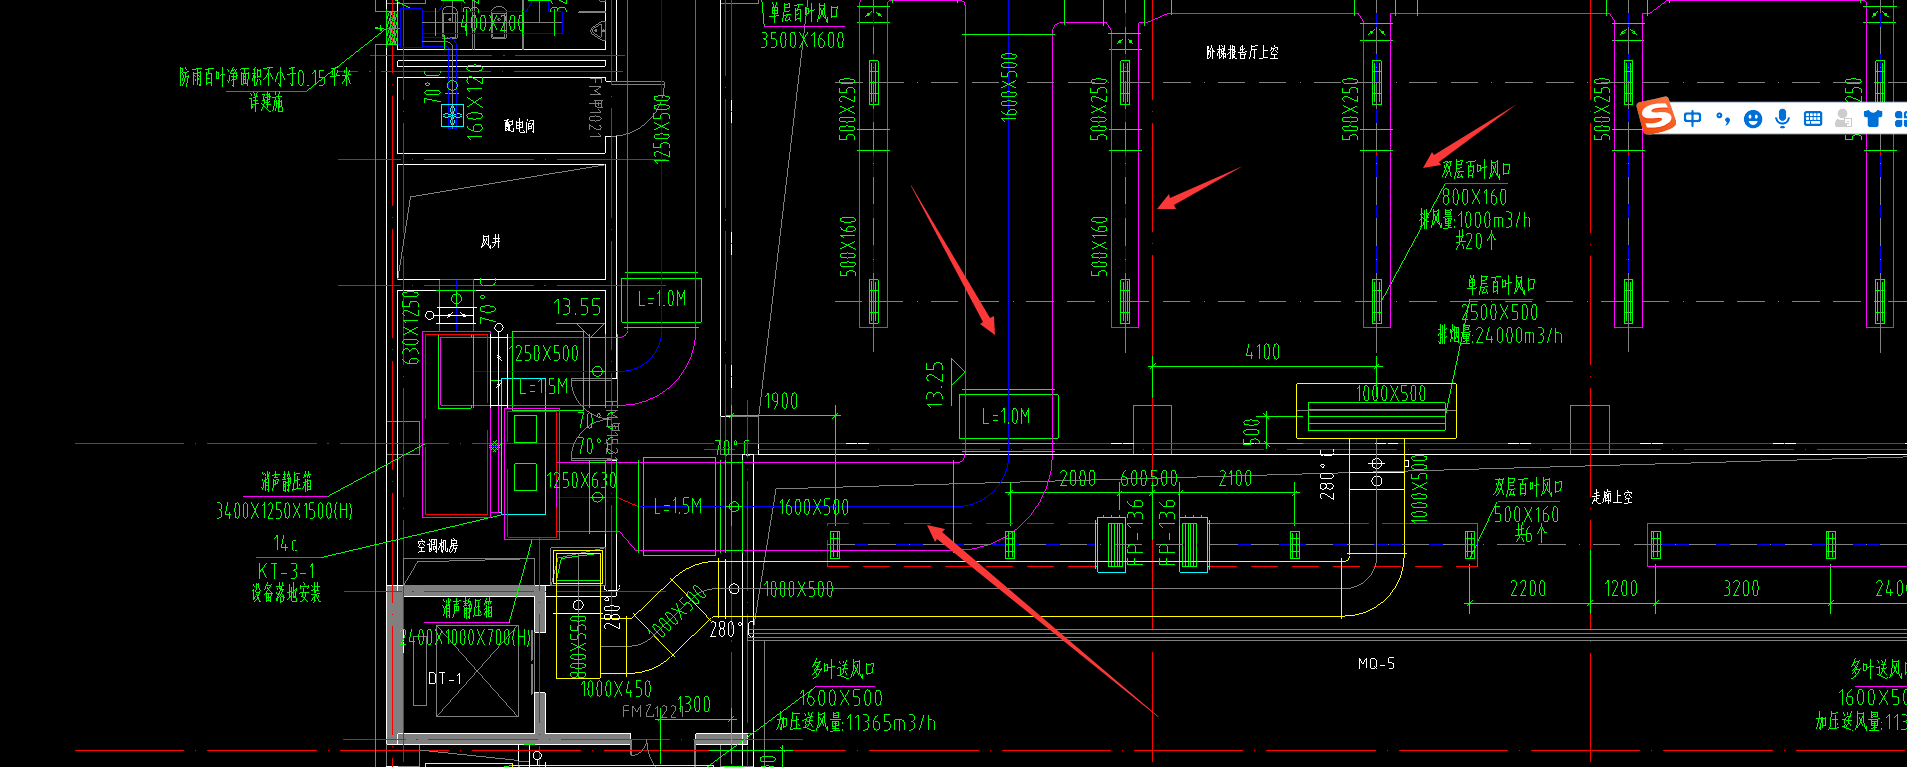
Task: Click the 2100 dimension text
Action: [x=1235, y=478]
